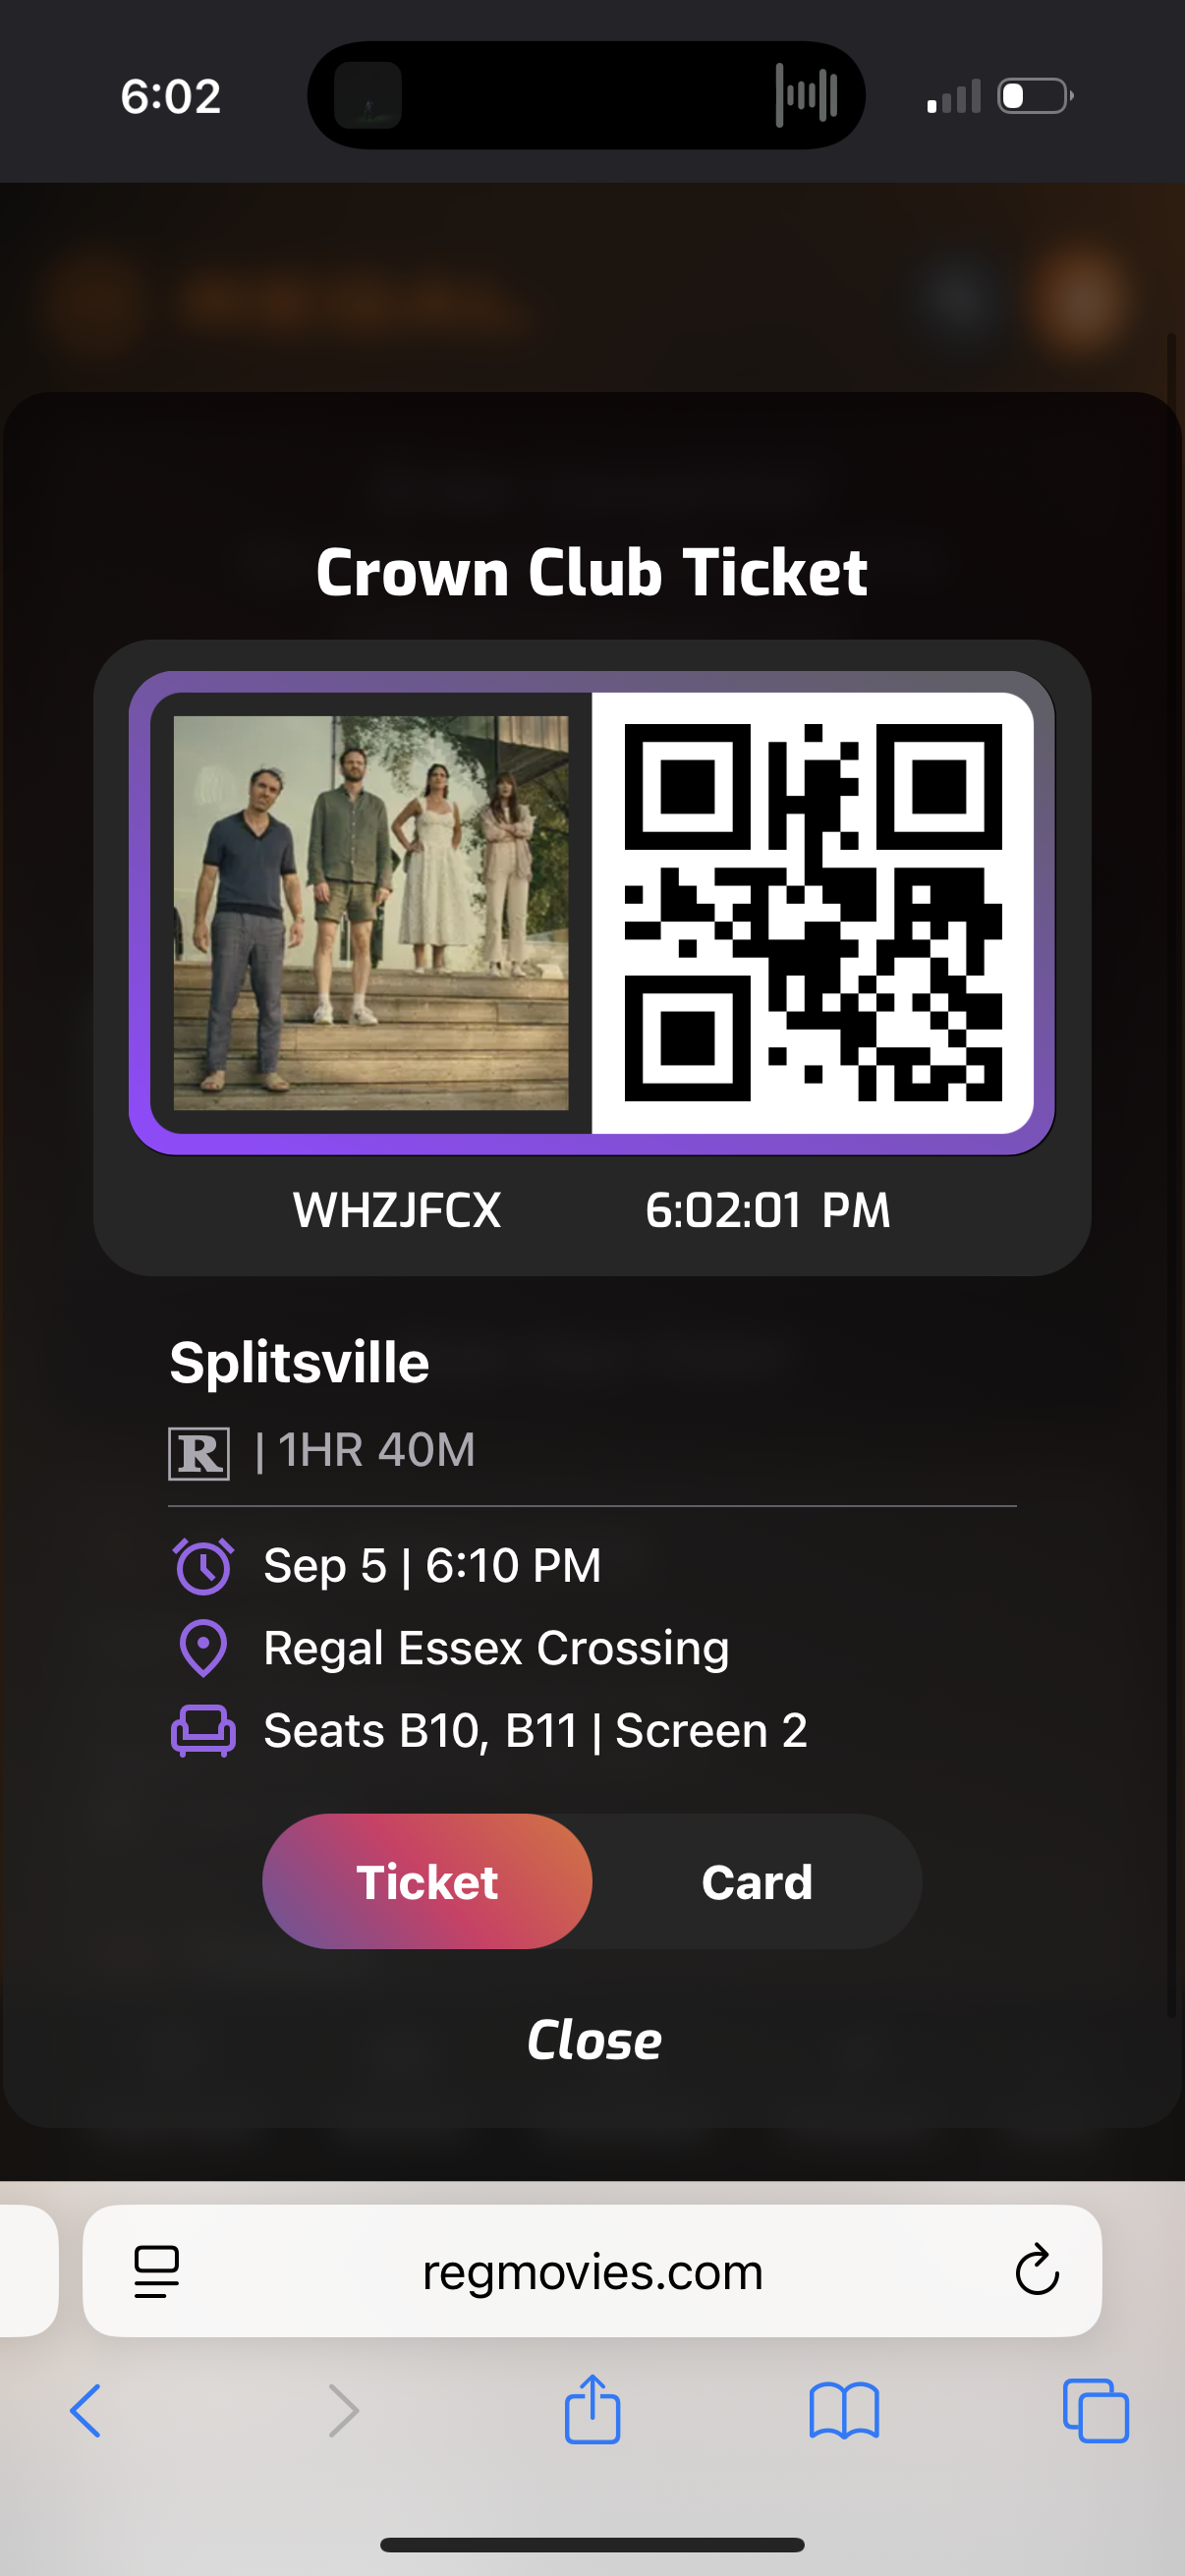The height and width of the screenshot is (2576, 1185).
Task: Tap the Splitsville movie poster thumbnail
Action: [371, 913]
